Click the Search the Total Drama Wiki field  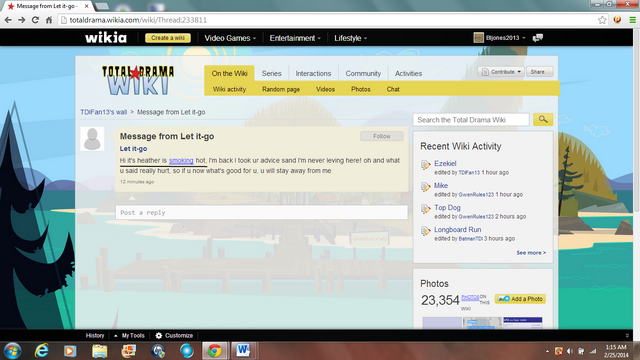(x=471, y=120)
